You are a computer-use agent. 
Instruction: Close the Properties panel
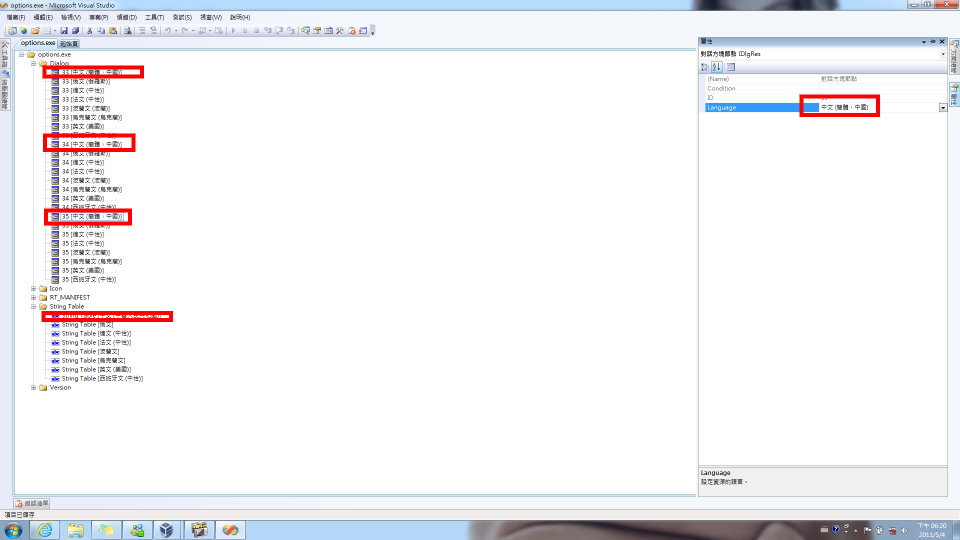942,42
